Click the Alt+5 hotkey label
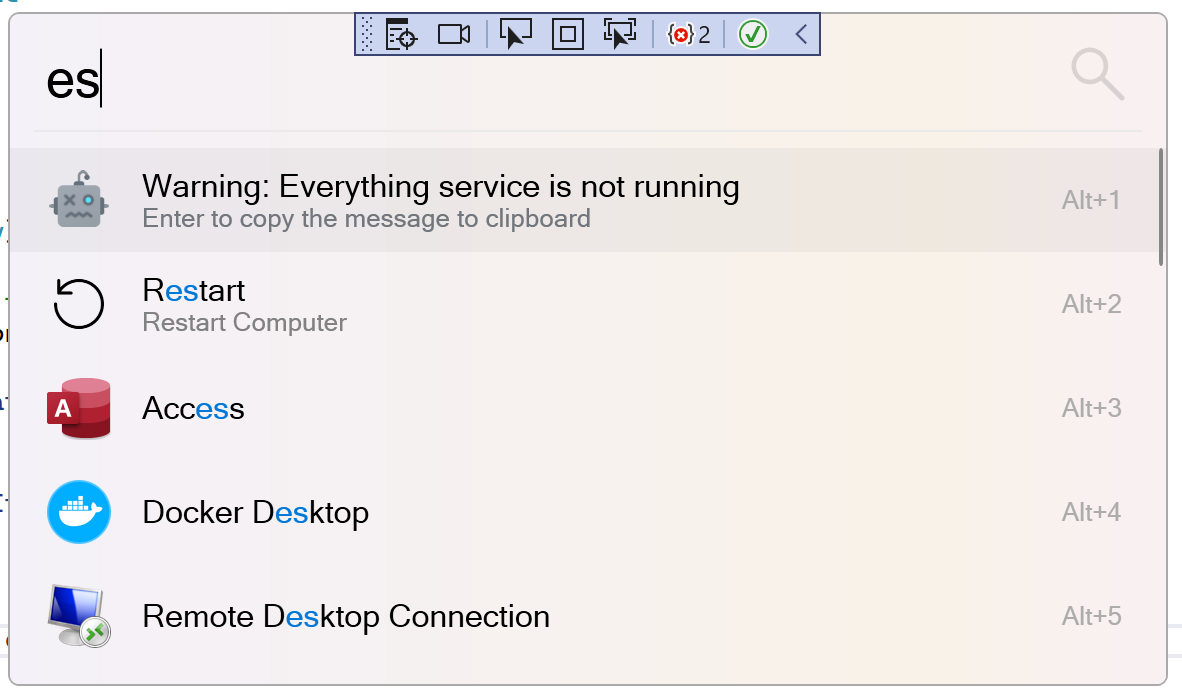 click(x=1091, y=616)
